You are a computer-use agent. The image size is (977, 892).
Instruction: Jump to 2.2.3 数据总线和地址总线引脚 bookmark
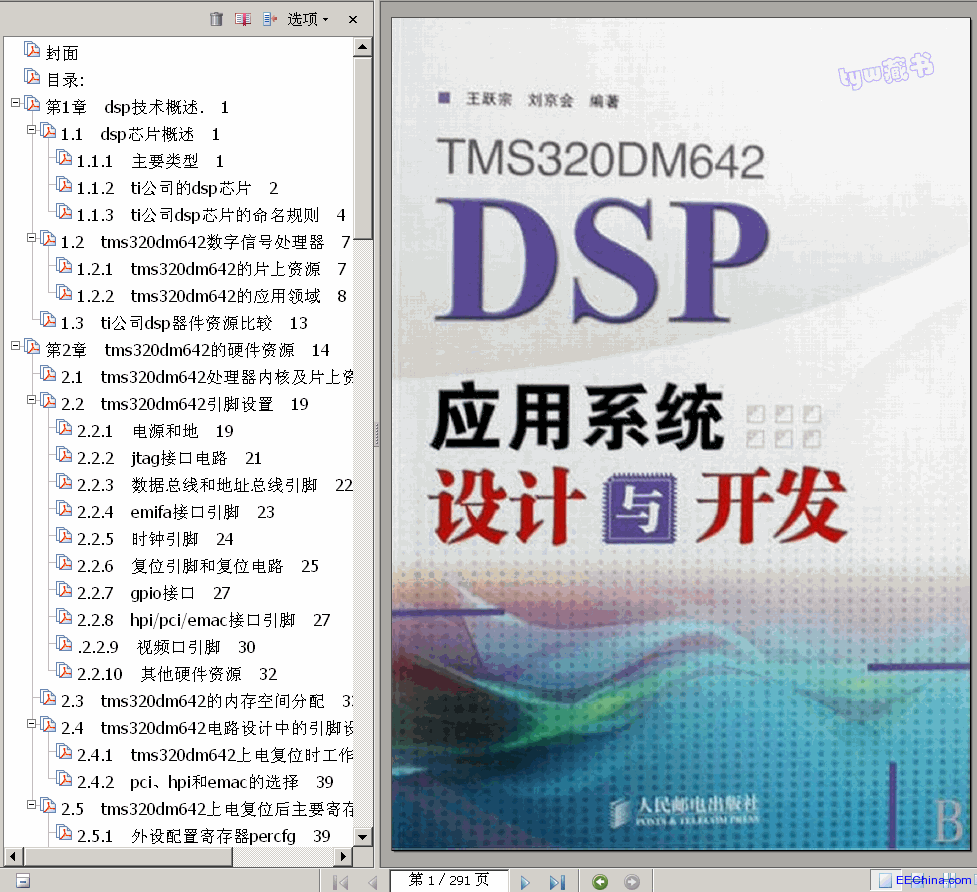tap(214, 485)
